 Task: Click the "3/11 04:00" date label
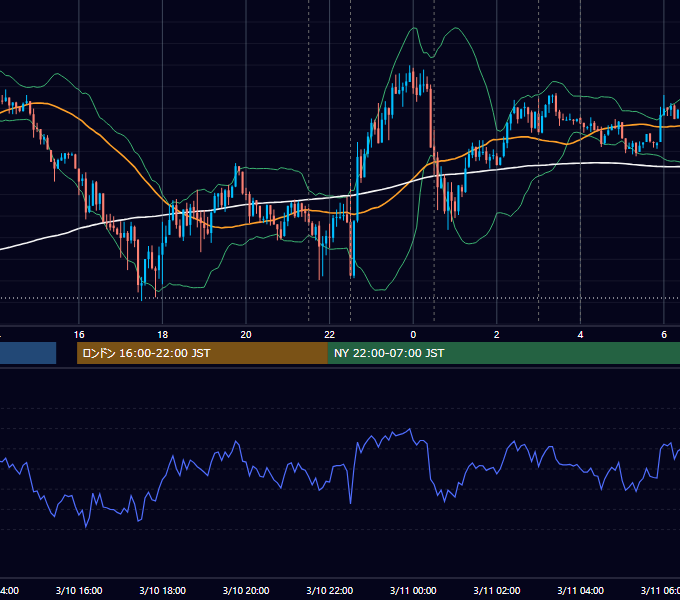(x=580, y=590)
